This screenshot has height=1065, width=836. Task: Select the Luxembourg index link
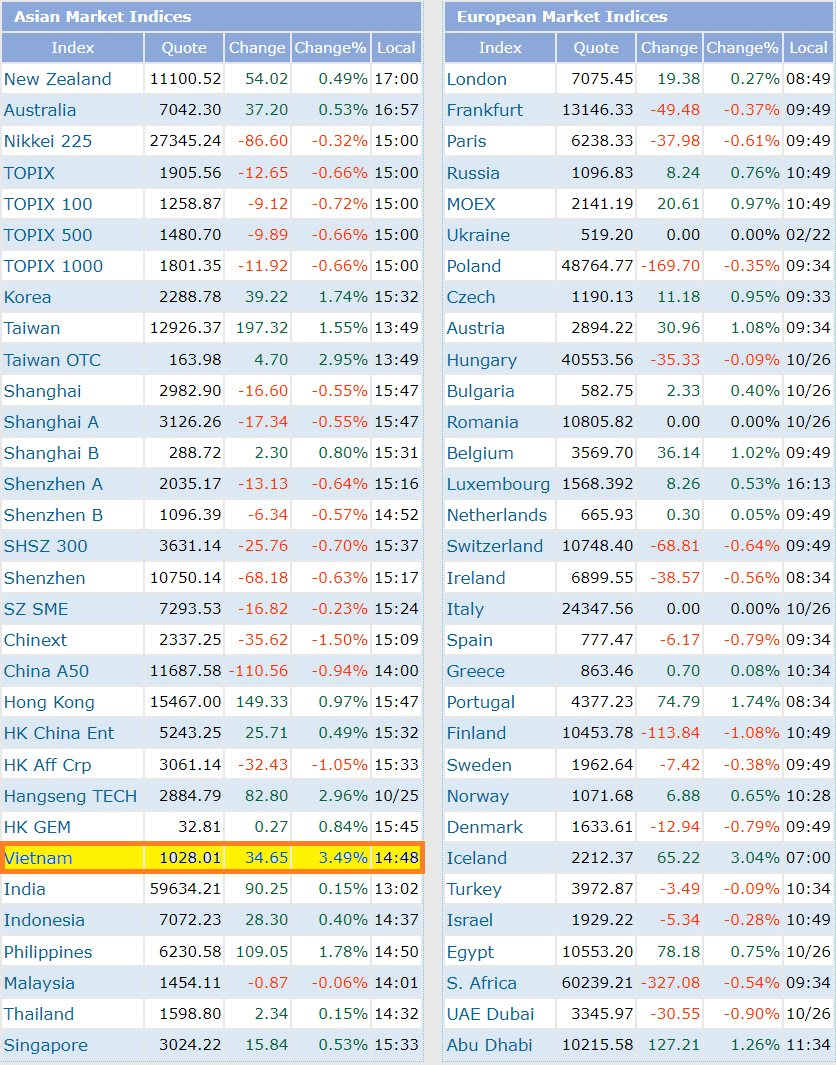[x=498, y=484]
